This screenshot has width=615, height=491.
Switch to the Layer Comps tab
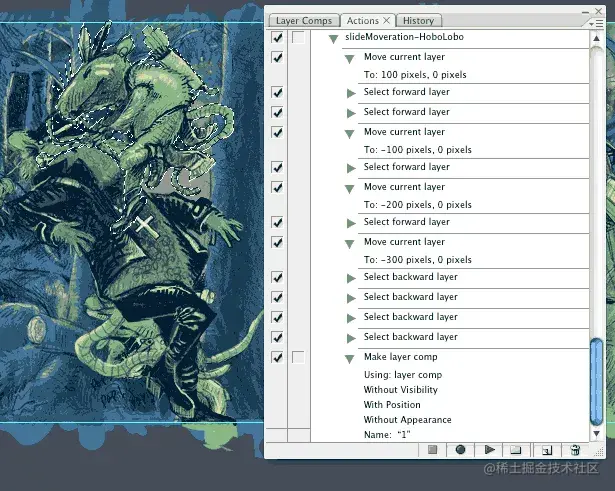tap(304, 21)
